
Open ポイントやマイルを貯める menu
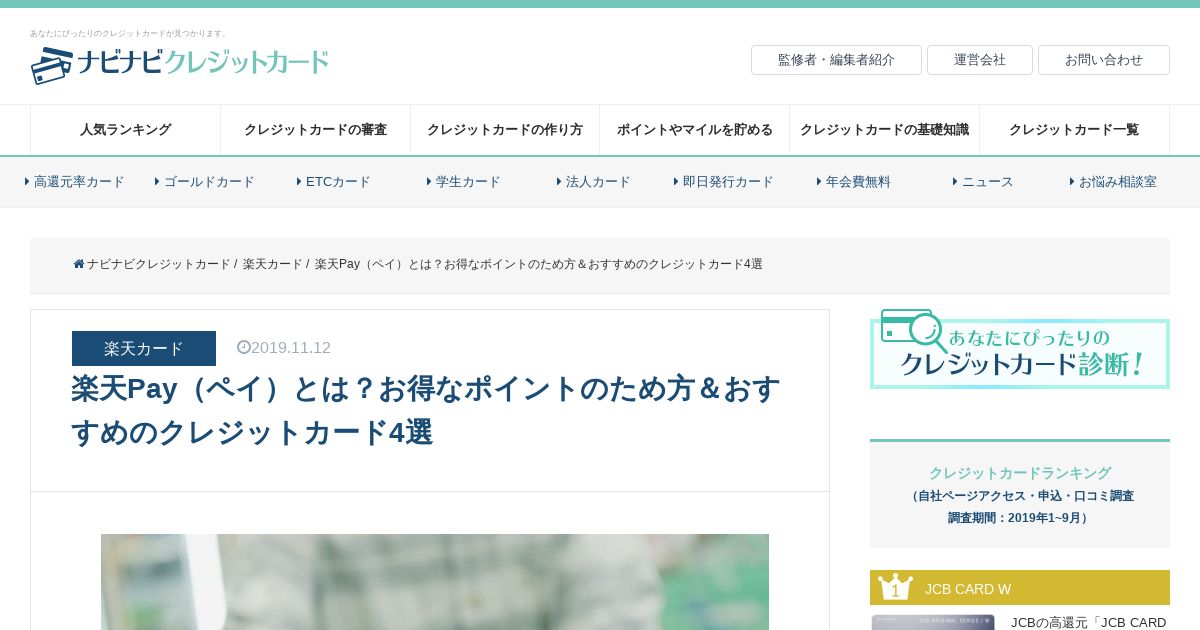coord(695,130)
